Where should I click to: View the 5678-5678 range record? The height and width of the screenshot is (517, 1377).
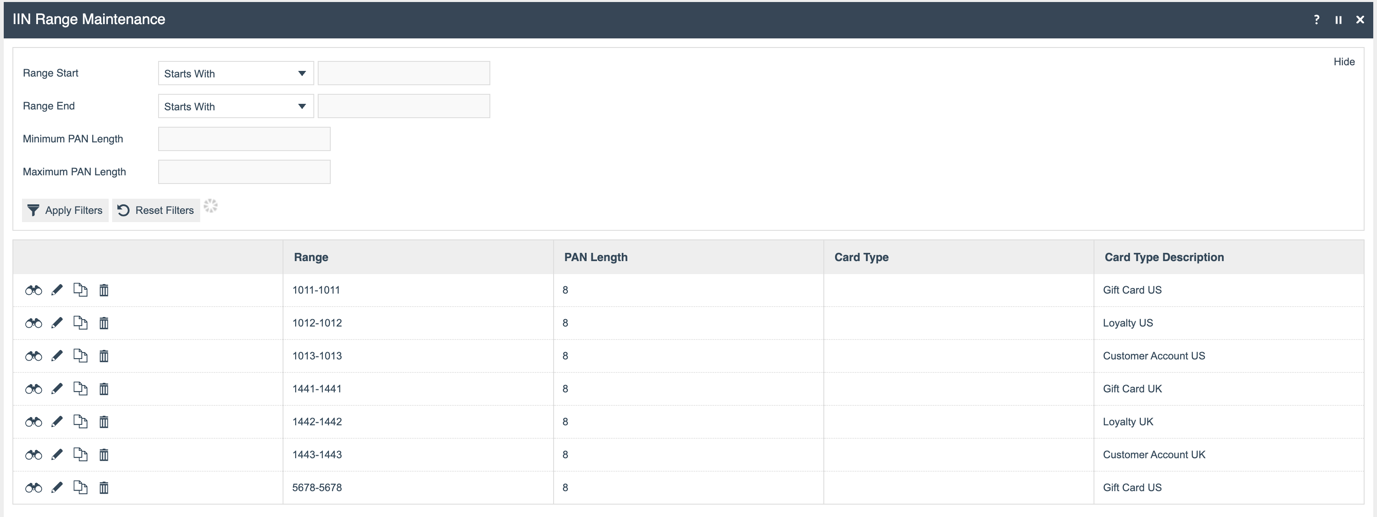point(33,488)
